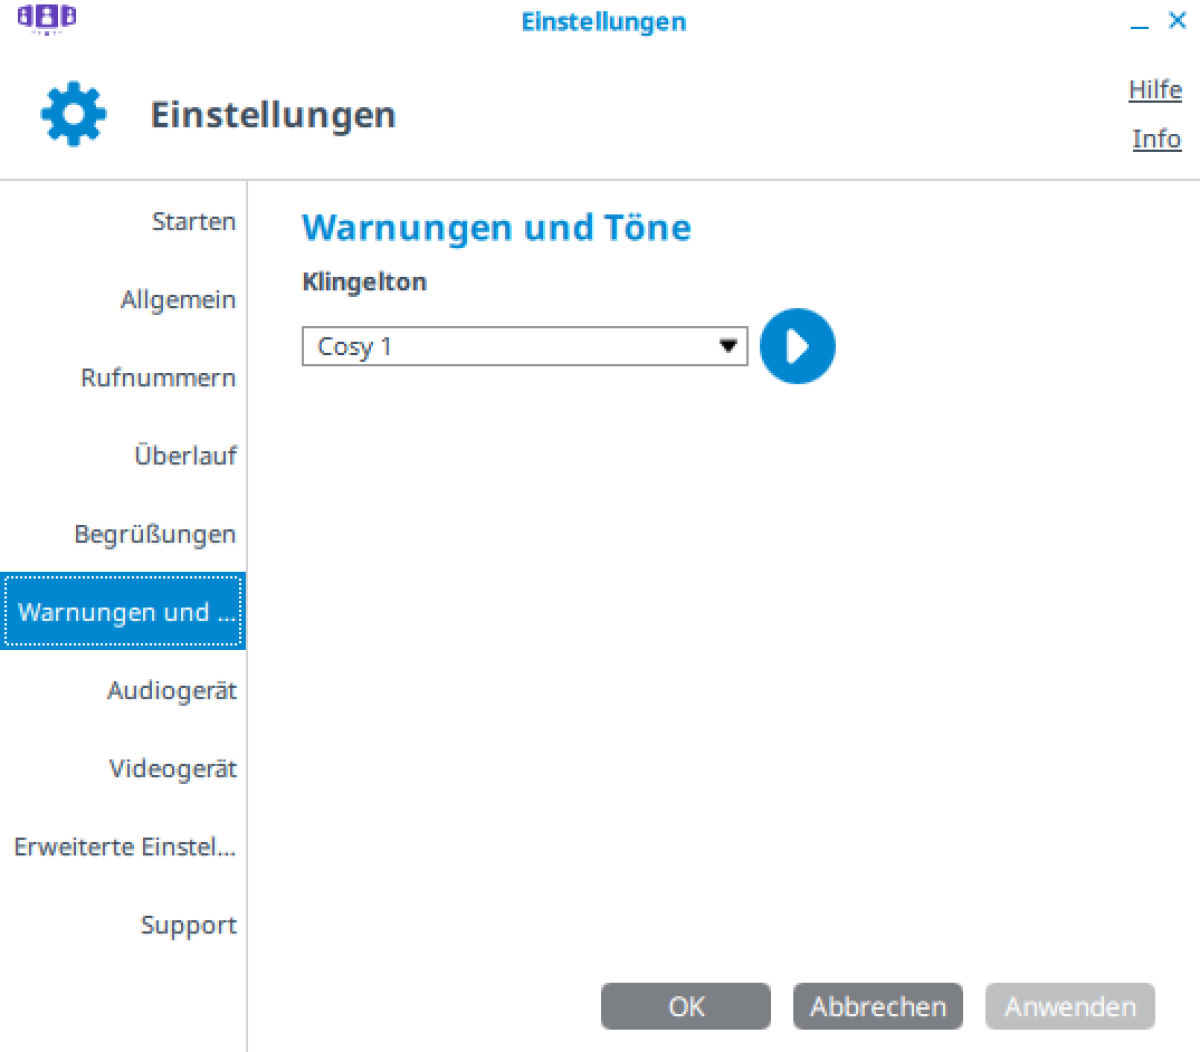The width and height of the screenshot is (1200, 1052).
Task: Go to the Support section
Action: coord(188,924)
